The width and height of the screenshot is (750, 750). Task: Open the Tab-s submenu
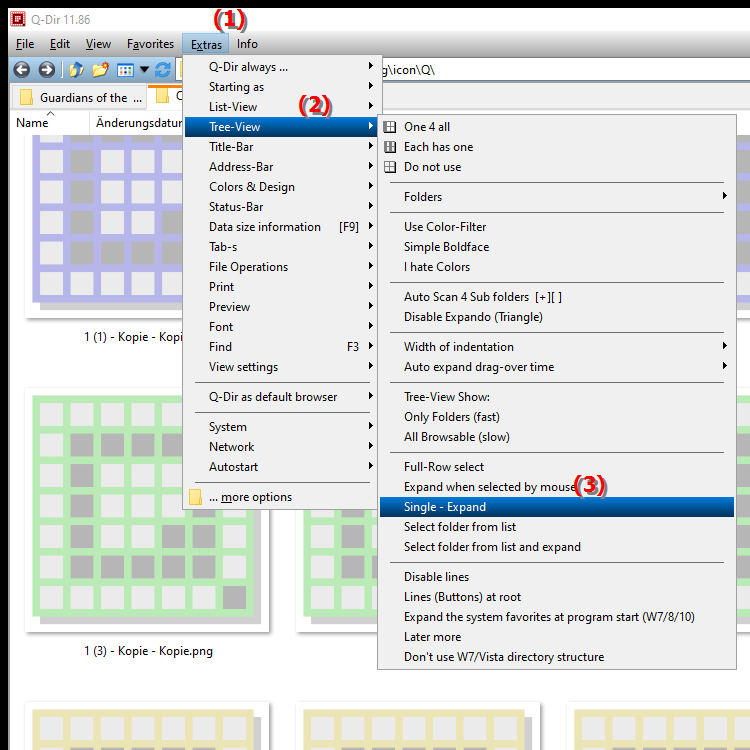[x=281, y=247]
